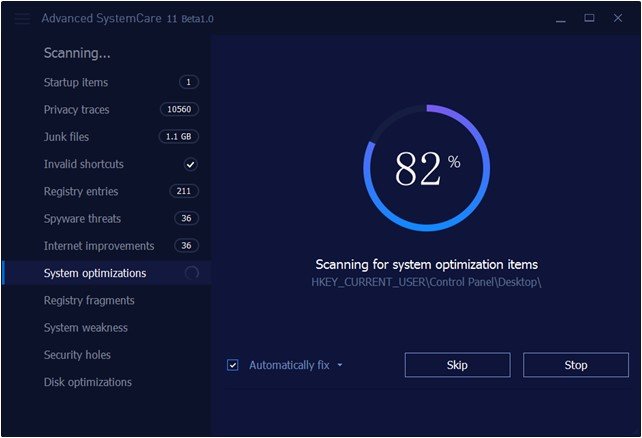
Task: Maximize the Advanced SystemCare window
Action: 589,18
